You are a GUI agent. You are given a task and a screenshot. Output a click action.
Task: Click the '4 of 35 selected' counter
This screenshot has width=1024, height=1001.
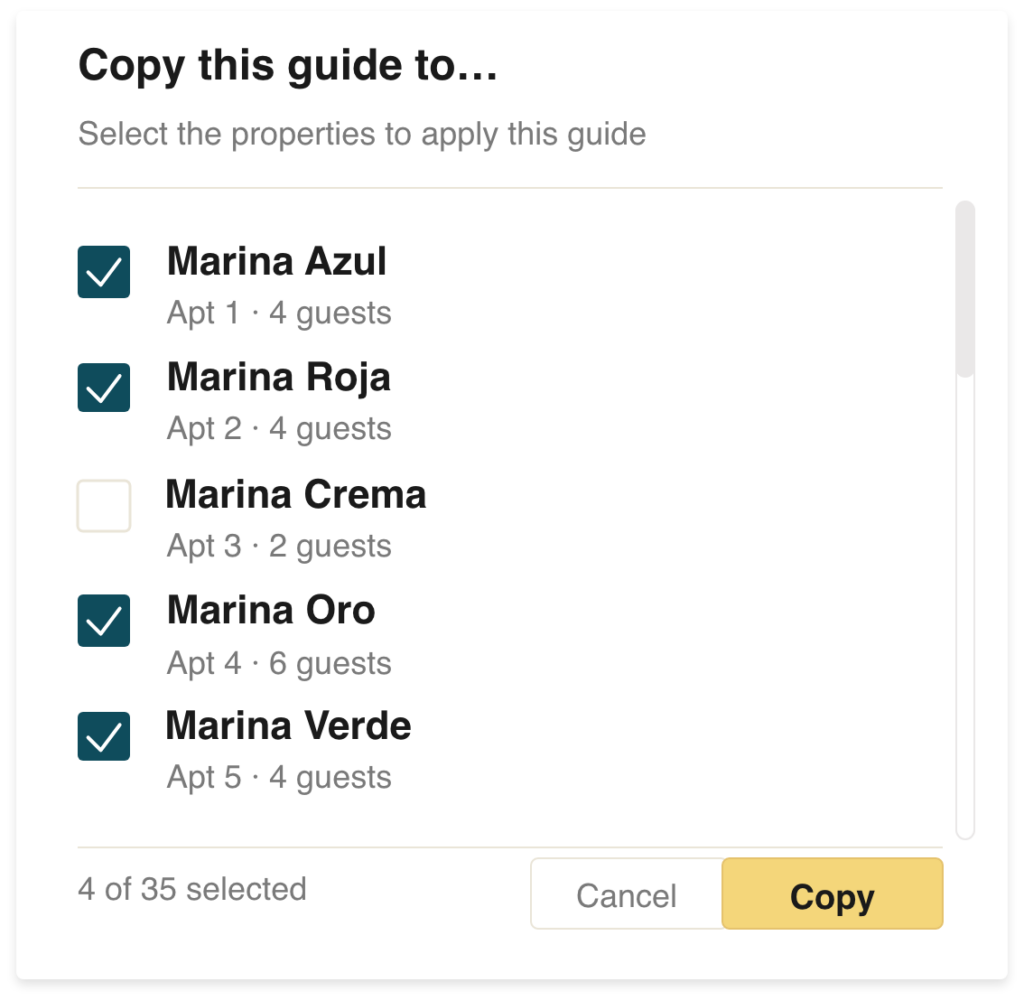(192, 889)
